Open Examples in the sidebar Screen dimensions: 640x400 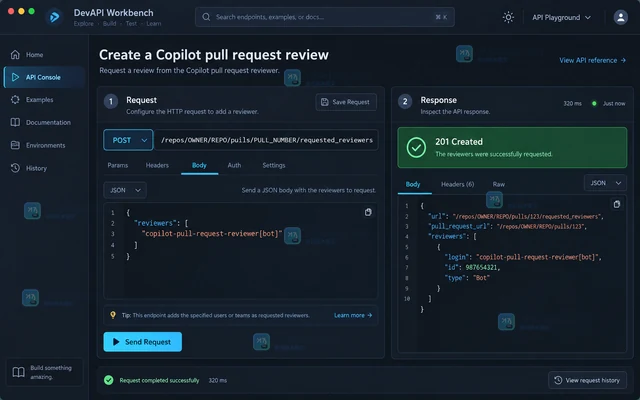click(x=44, y=100)
